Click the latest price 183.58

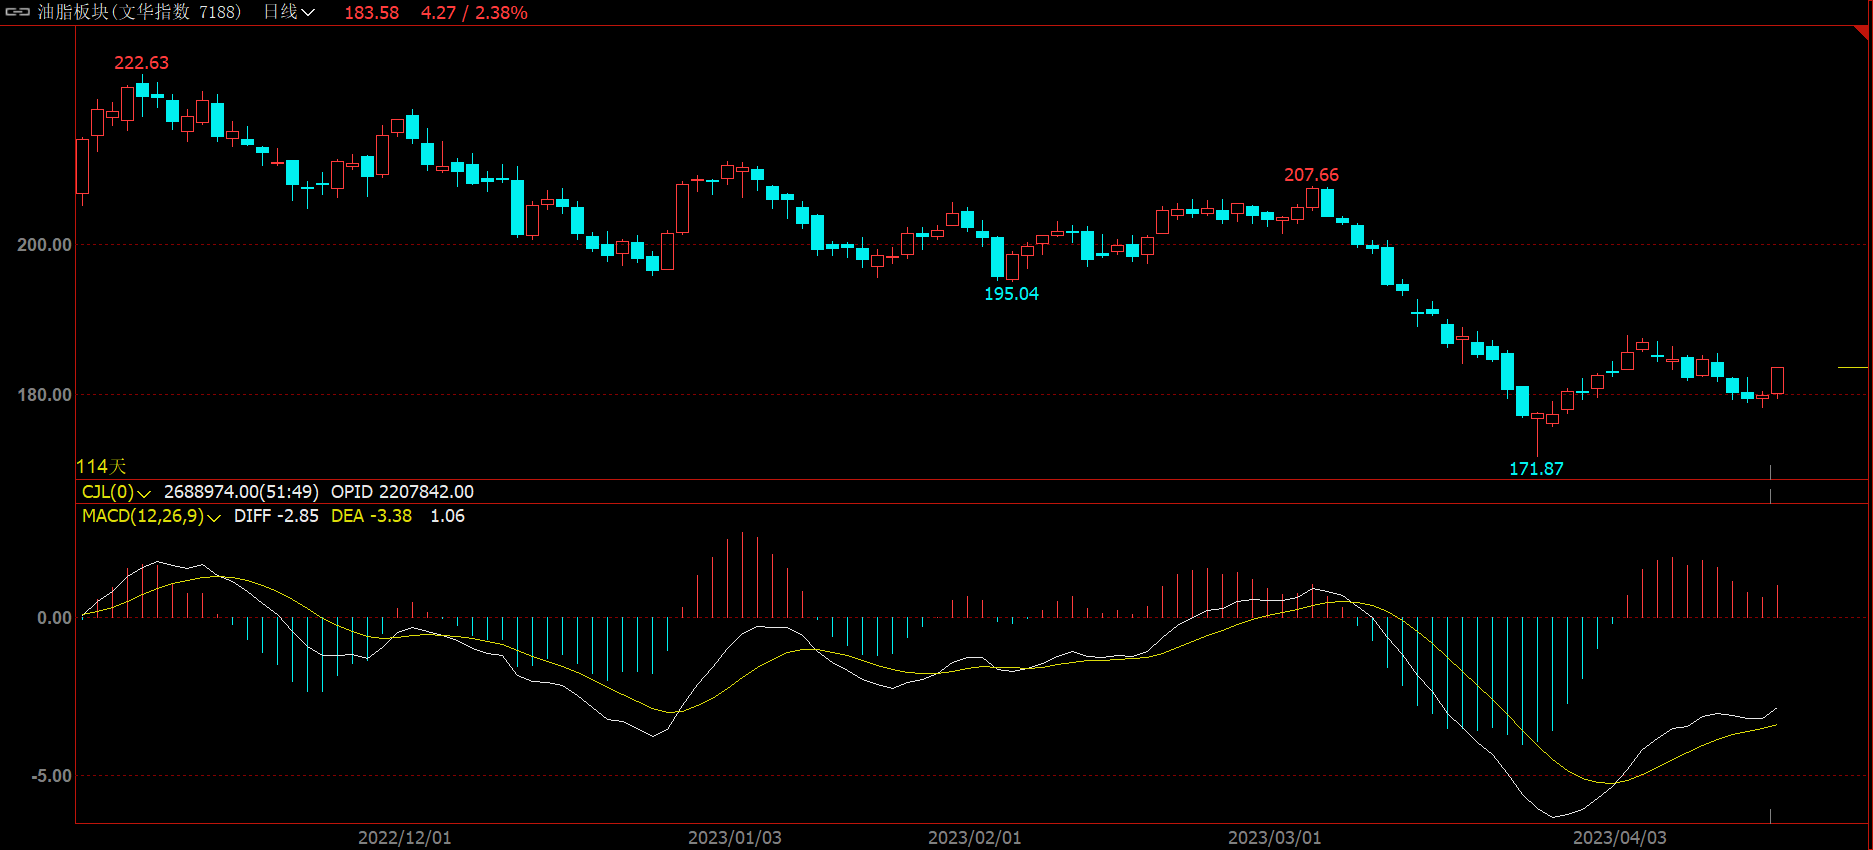(x=371, y=13)
